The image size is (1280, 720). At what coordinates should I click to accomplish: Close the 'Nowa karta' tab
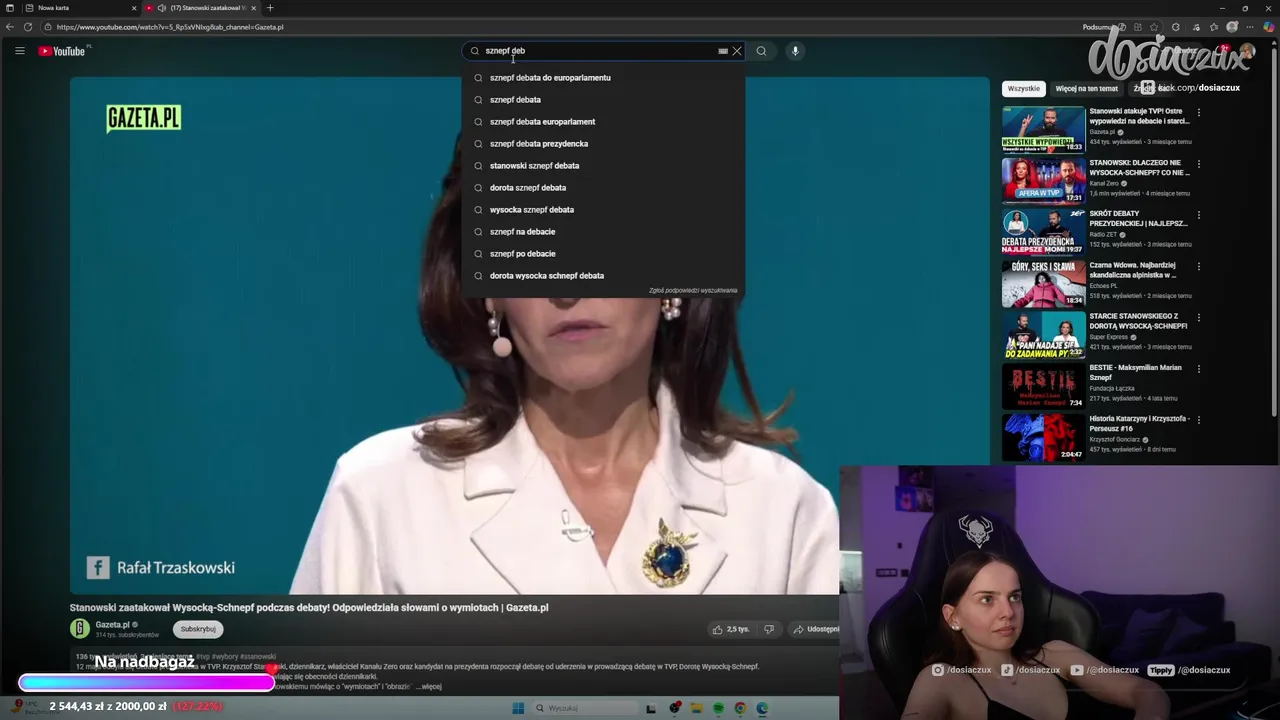tap(134, 8)
